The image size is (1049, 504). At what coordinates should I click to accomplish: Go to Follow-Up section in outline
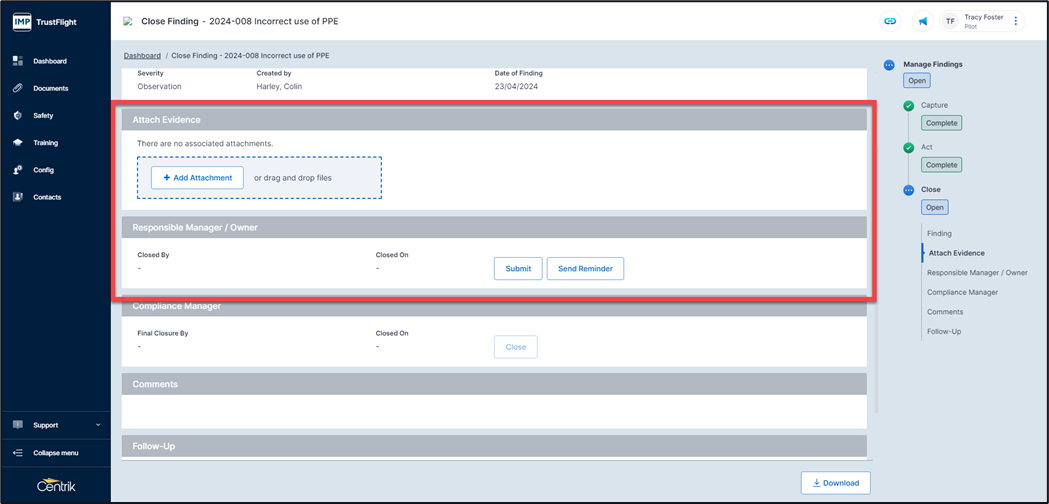tap(943, 331)
